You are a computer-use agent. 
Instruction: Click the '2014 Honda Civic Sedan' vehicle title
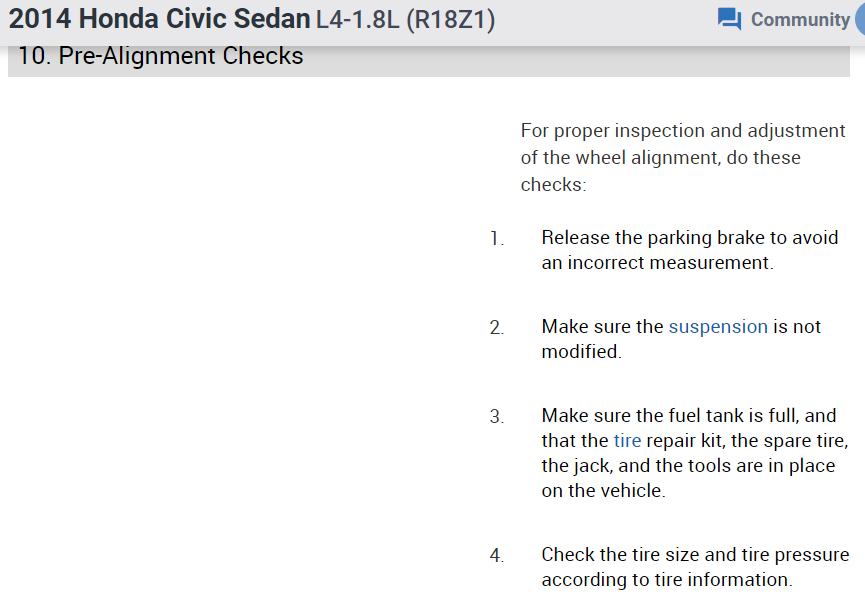[x=159, y=19]
